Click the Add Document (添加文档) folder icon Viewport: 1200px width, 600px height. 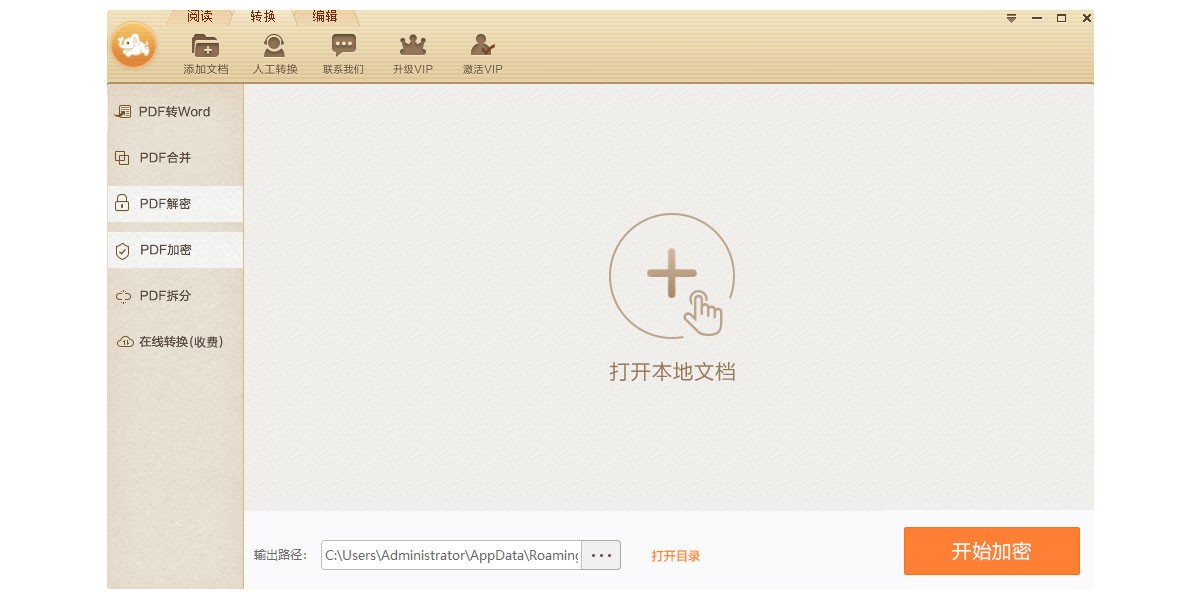[x=205, y=46]
